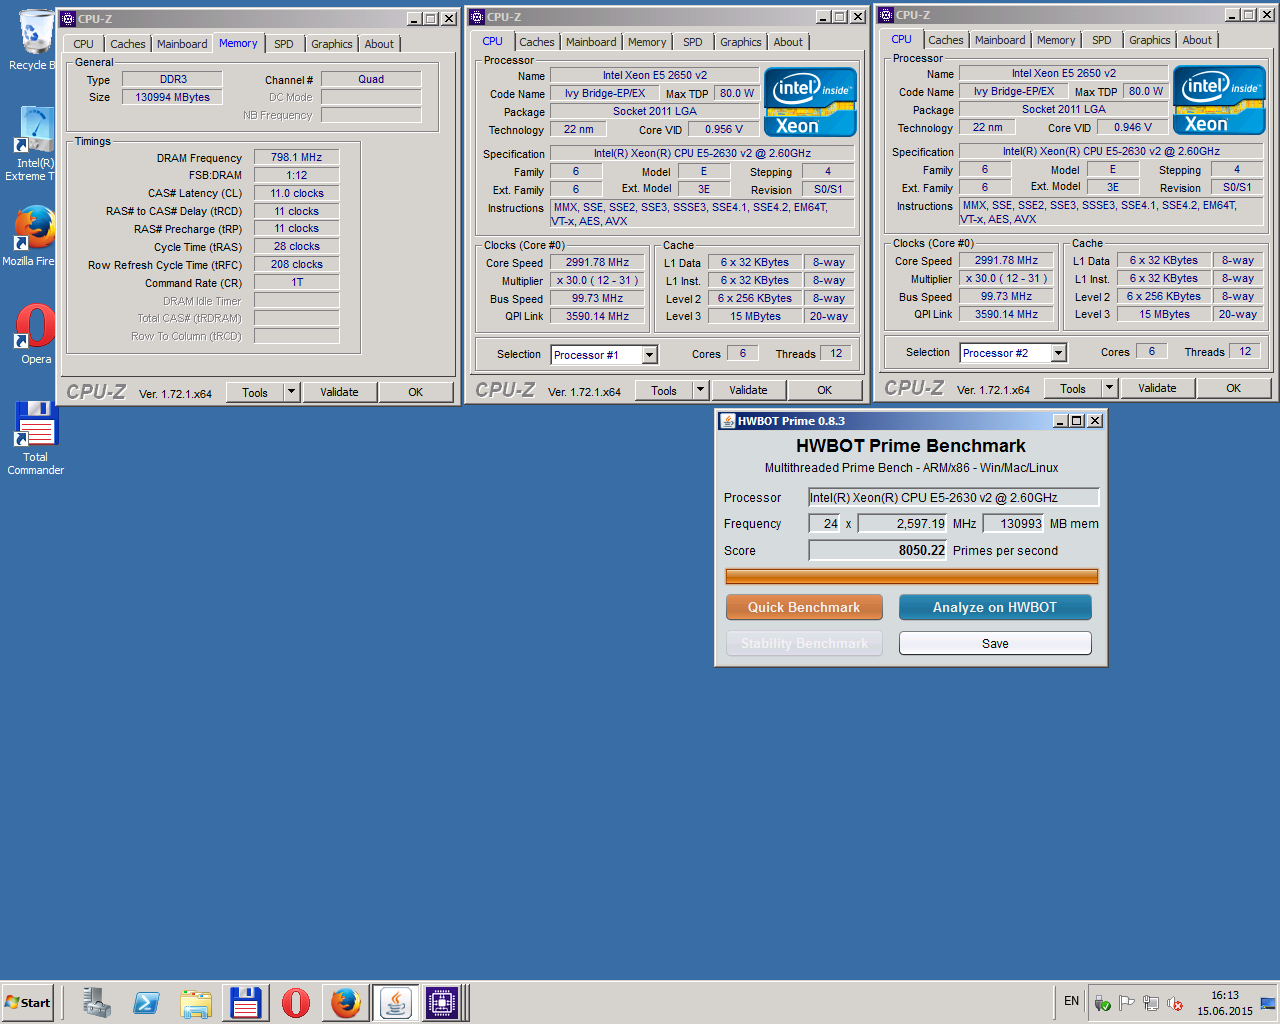
Task: Open Opera from the taskbar
Action: (296, 1003)
